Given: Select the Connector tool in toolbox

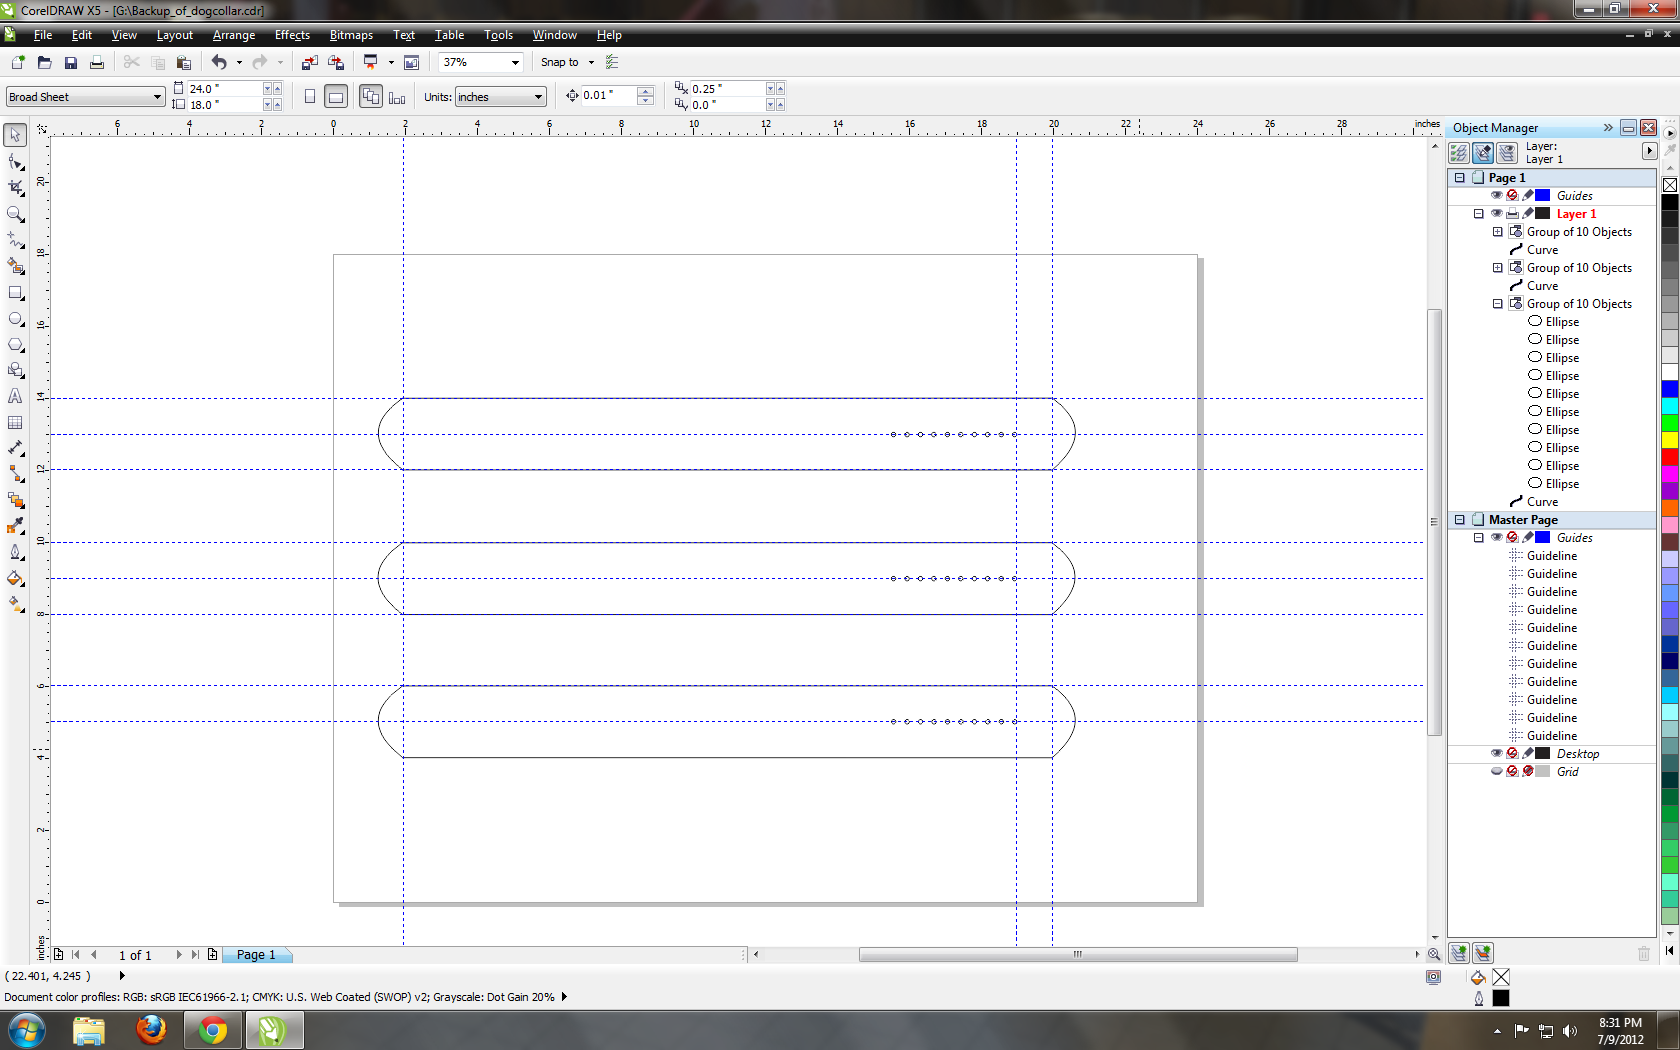Looking at the screenshot, I should click(x=15, y=474).
